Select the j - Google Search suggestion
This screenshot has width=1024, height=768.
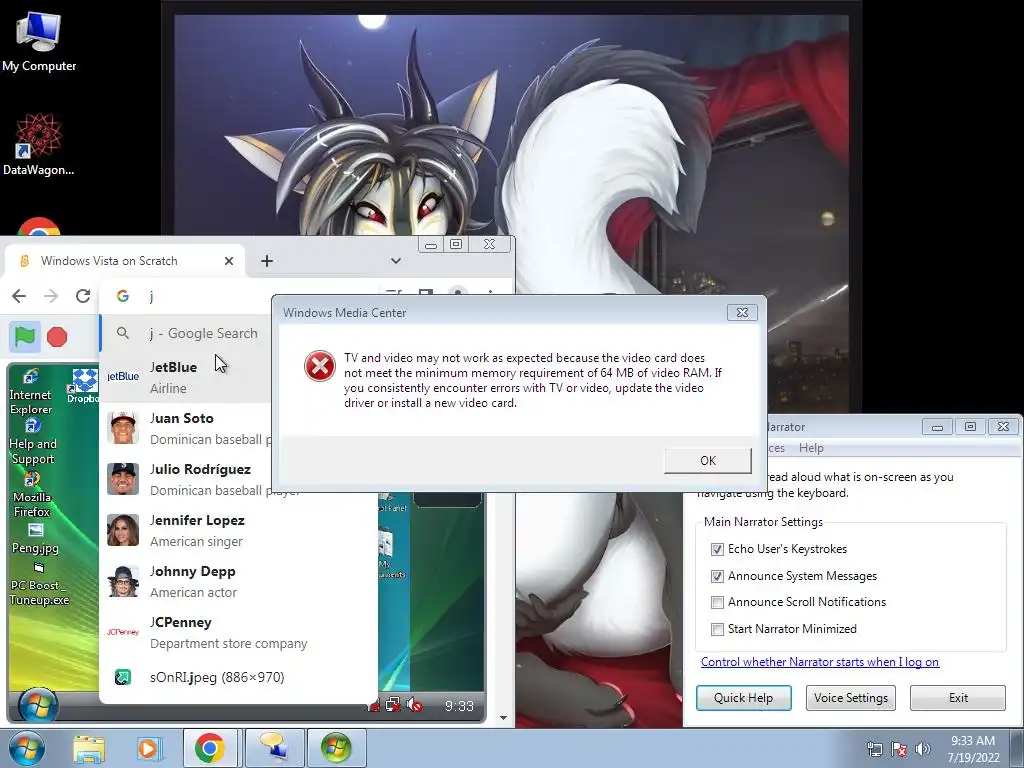click(187, 333)
